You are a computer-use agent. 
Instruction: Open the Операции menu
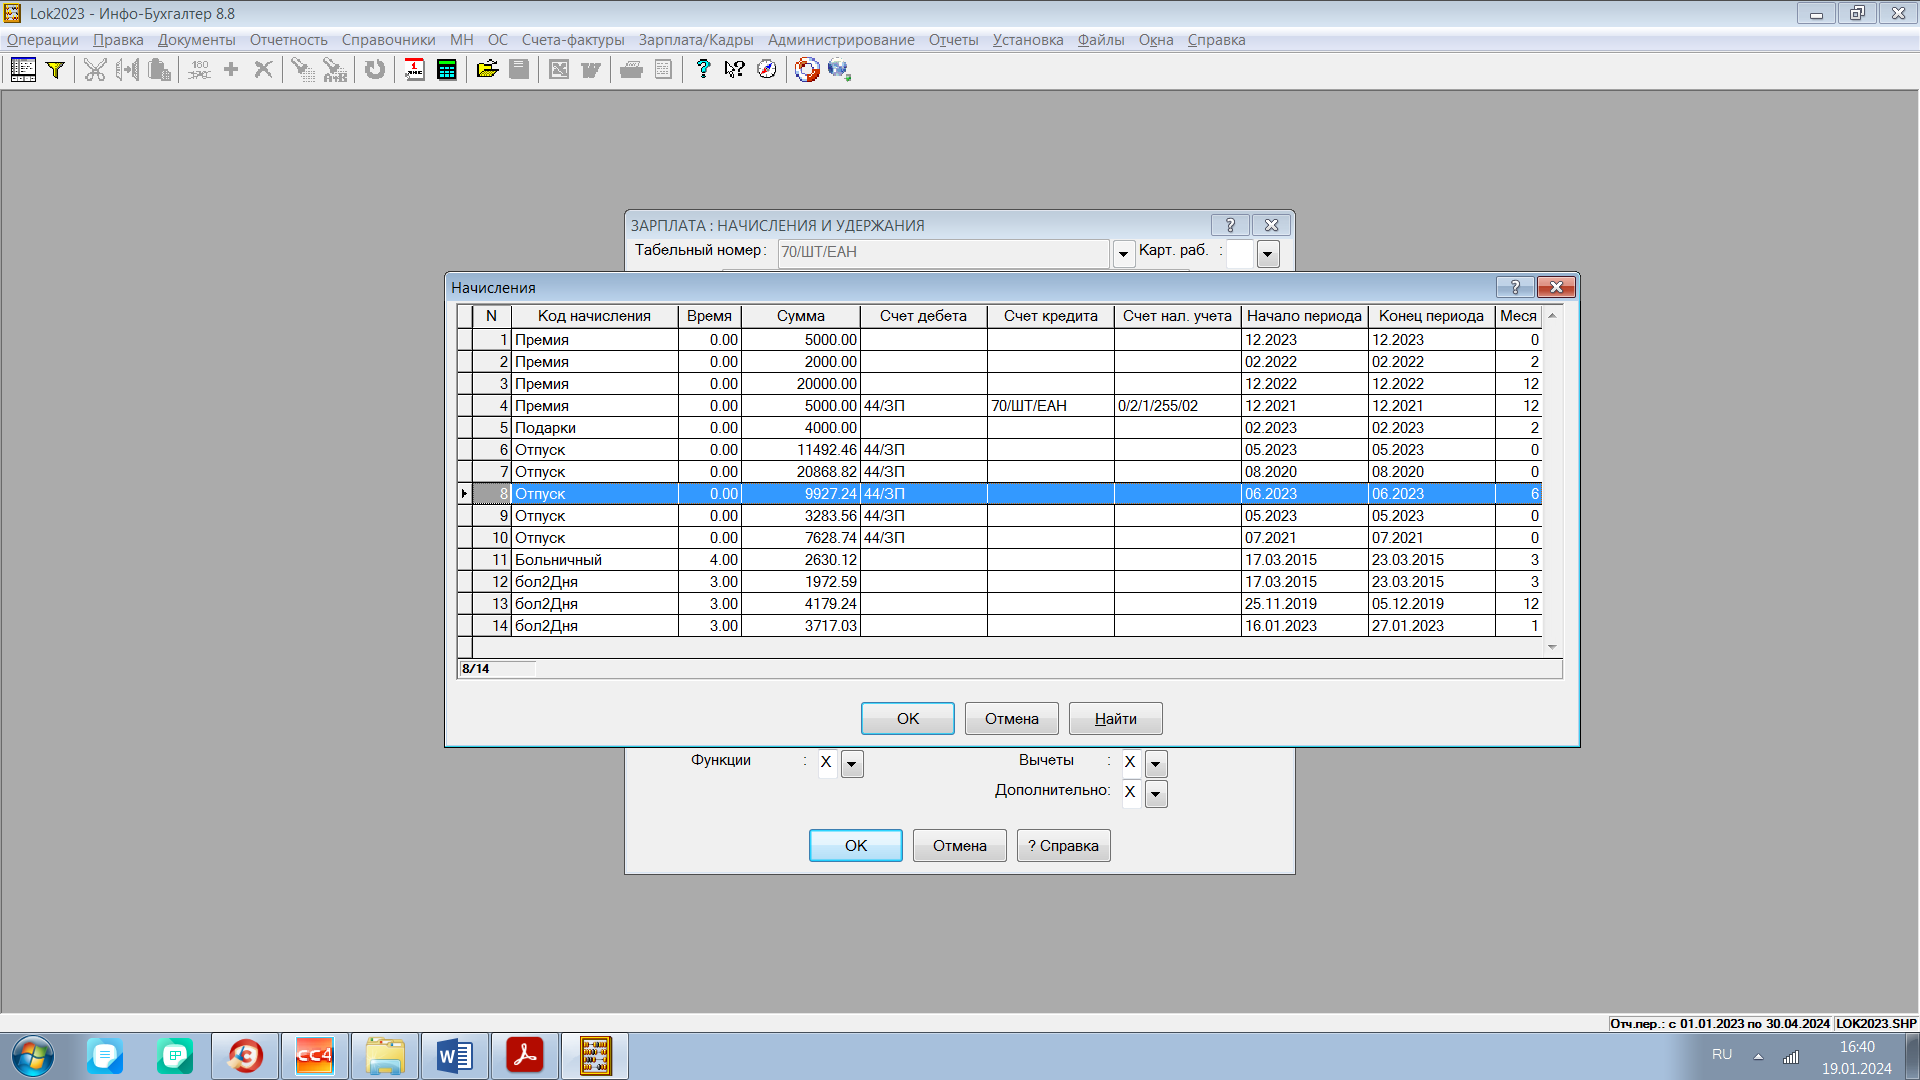[x=43, y=40]
